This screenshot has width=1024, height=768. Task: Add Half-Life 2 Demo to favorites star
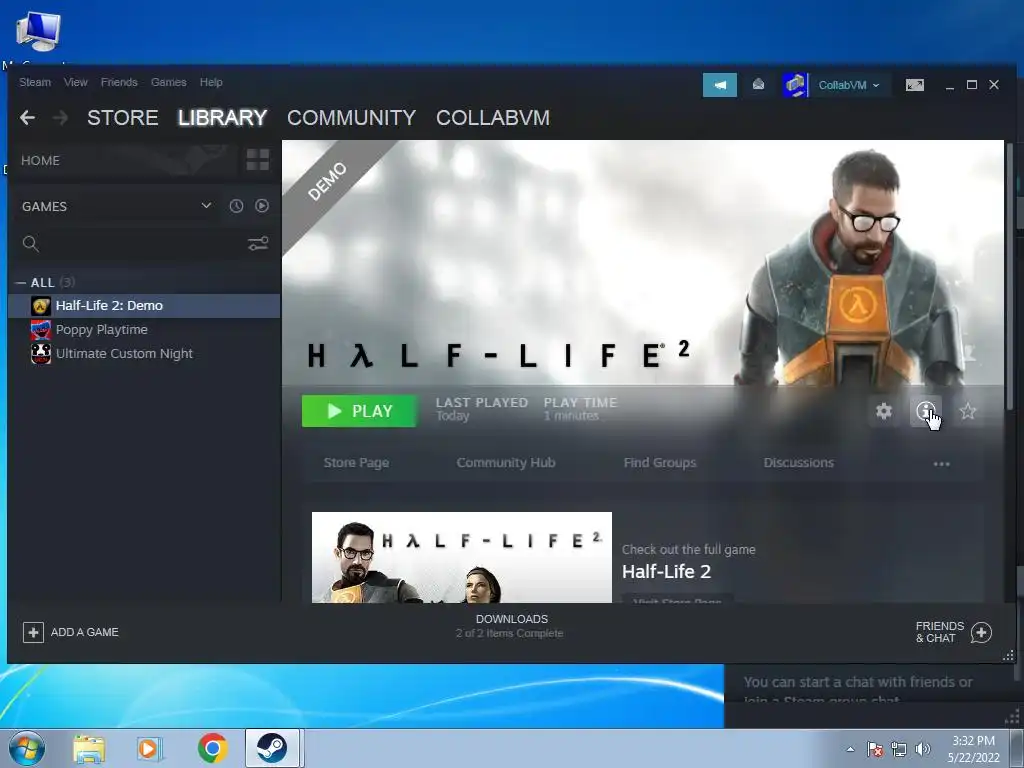pos(968,411)
